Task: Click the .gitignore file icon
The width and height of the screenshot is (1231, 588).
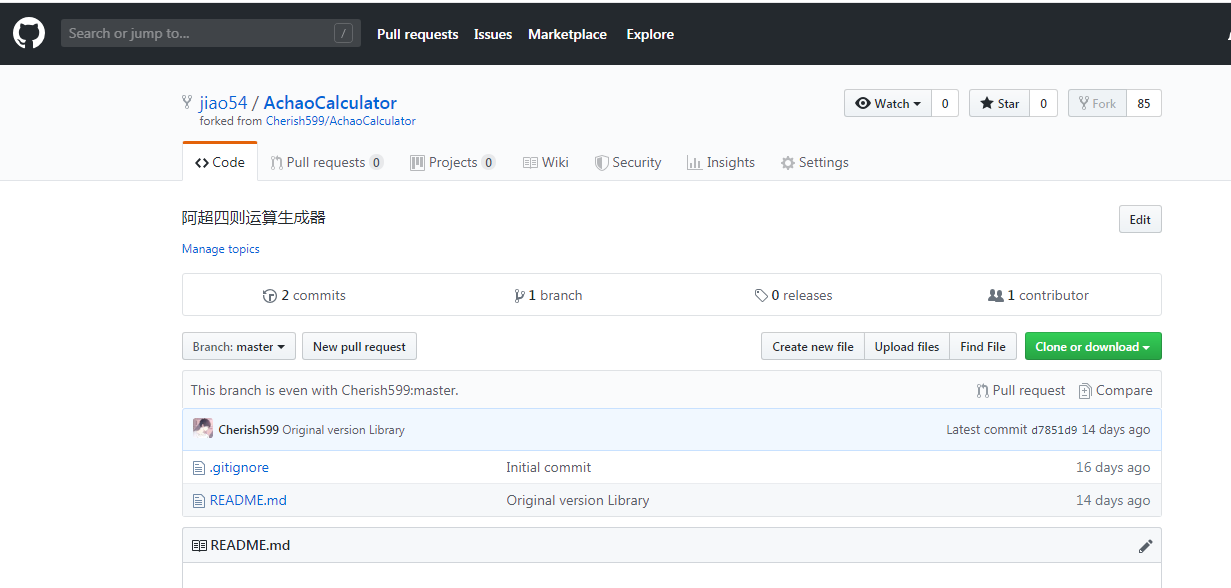Action: point(198,467)
